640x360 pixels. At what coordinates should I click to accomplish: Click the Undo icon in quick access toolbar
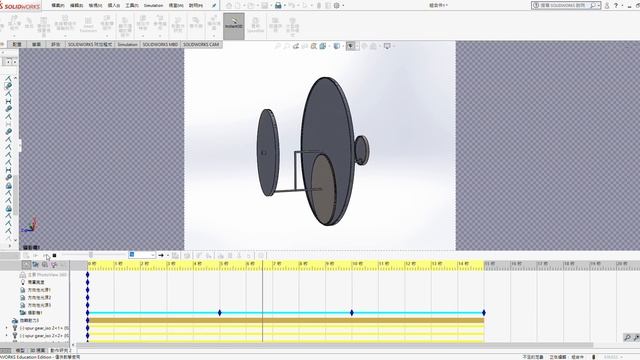(x=292, y=5)
